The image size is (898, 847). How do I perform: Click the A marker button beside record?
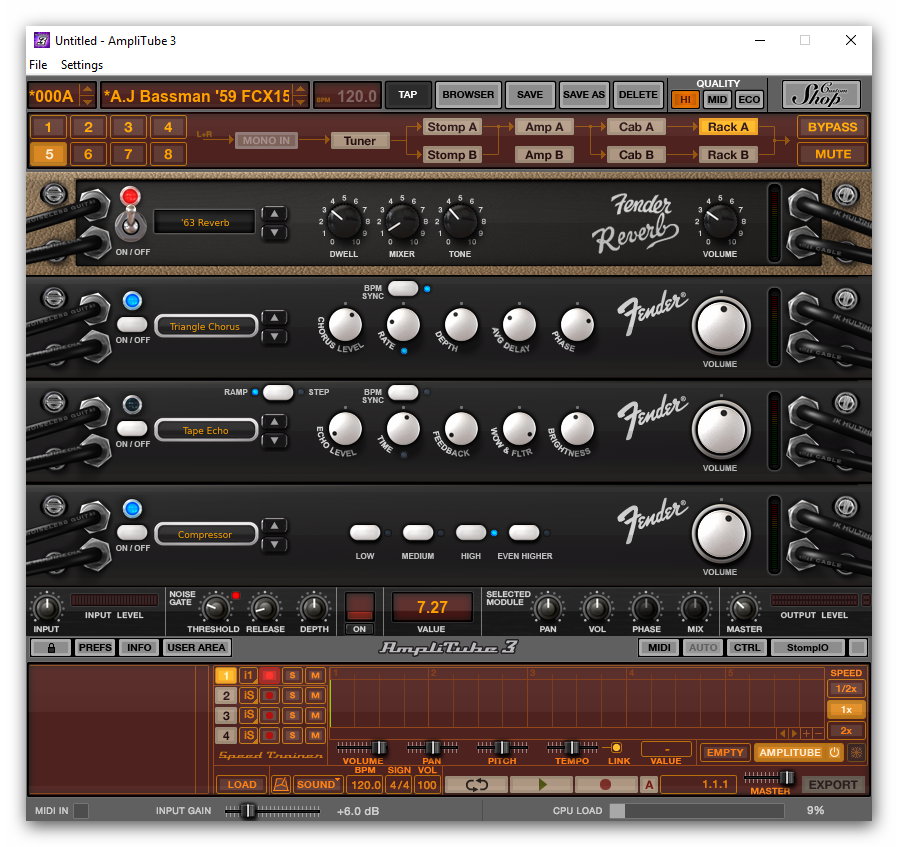click(649, 785)
